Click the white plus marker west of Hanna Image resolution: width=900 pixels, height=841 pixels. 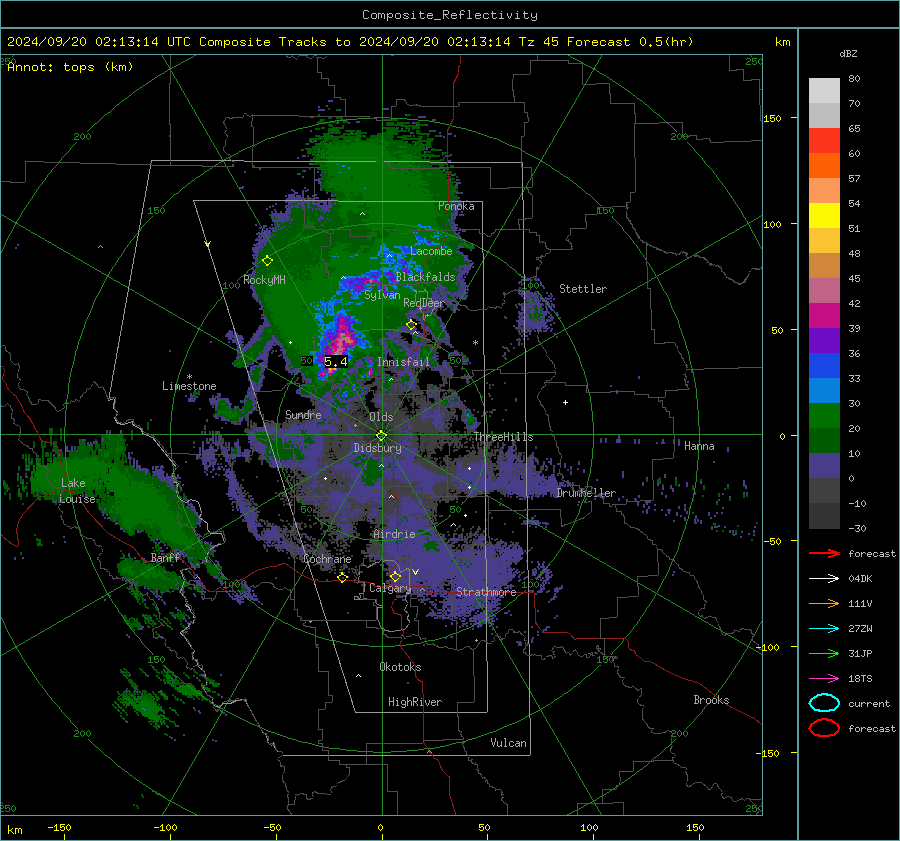coord(565,402)
